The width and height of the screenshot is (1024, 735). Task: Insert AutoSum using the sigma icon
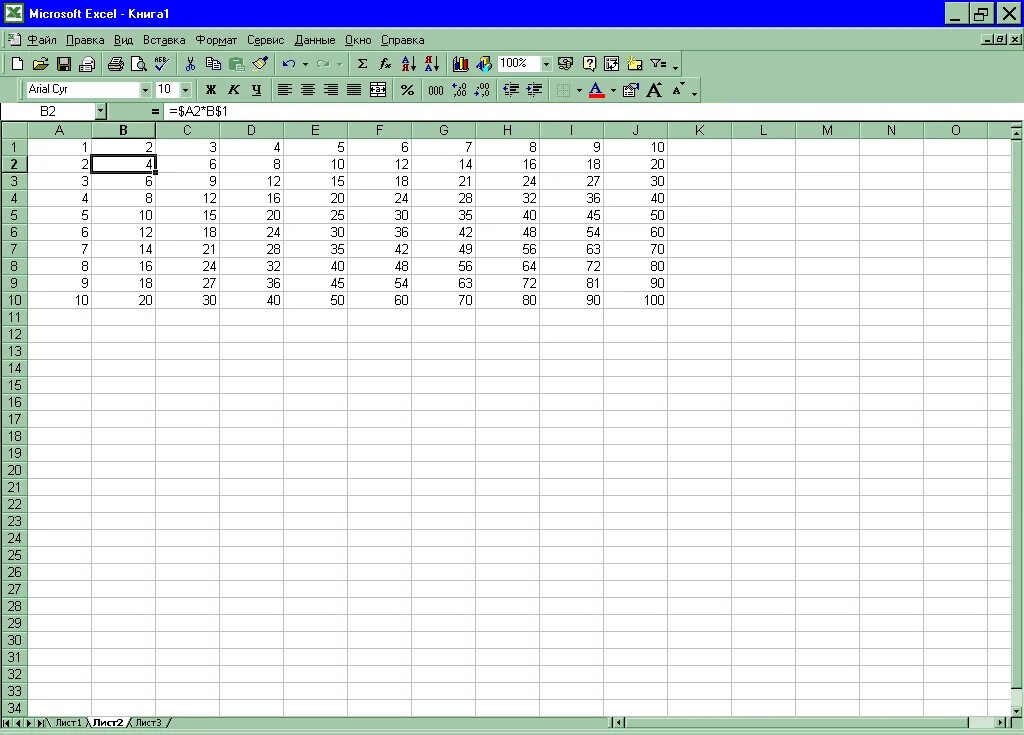click(362, 64)
